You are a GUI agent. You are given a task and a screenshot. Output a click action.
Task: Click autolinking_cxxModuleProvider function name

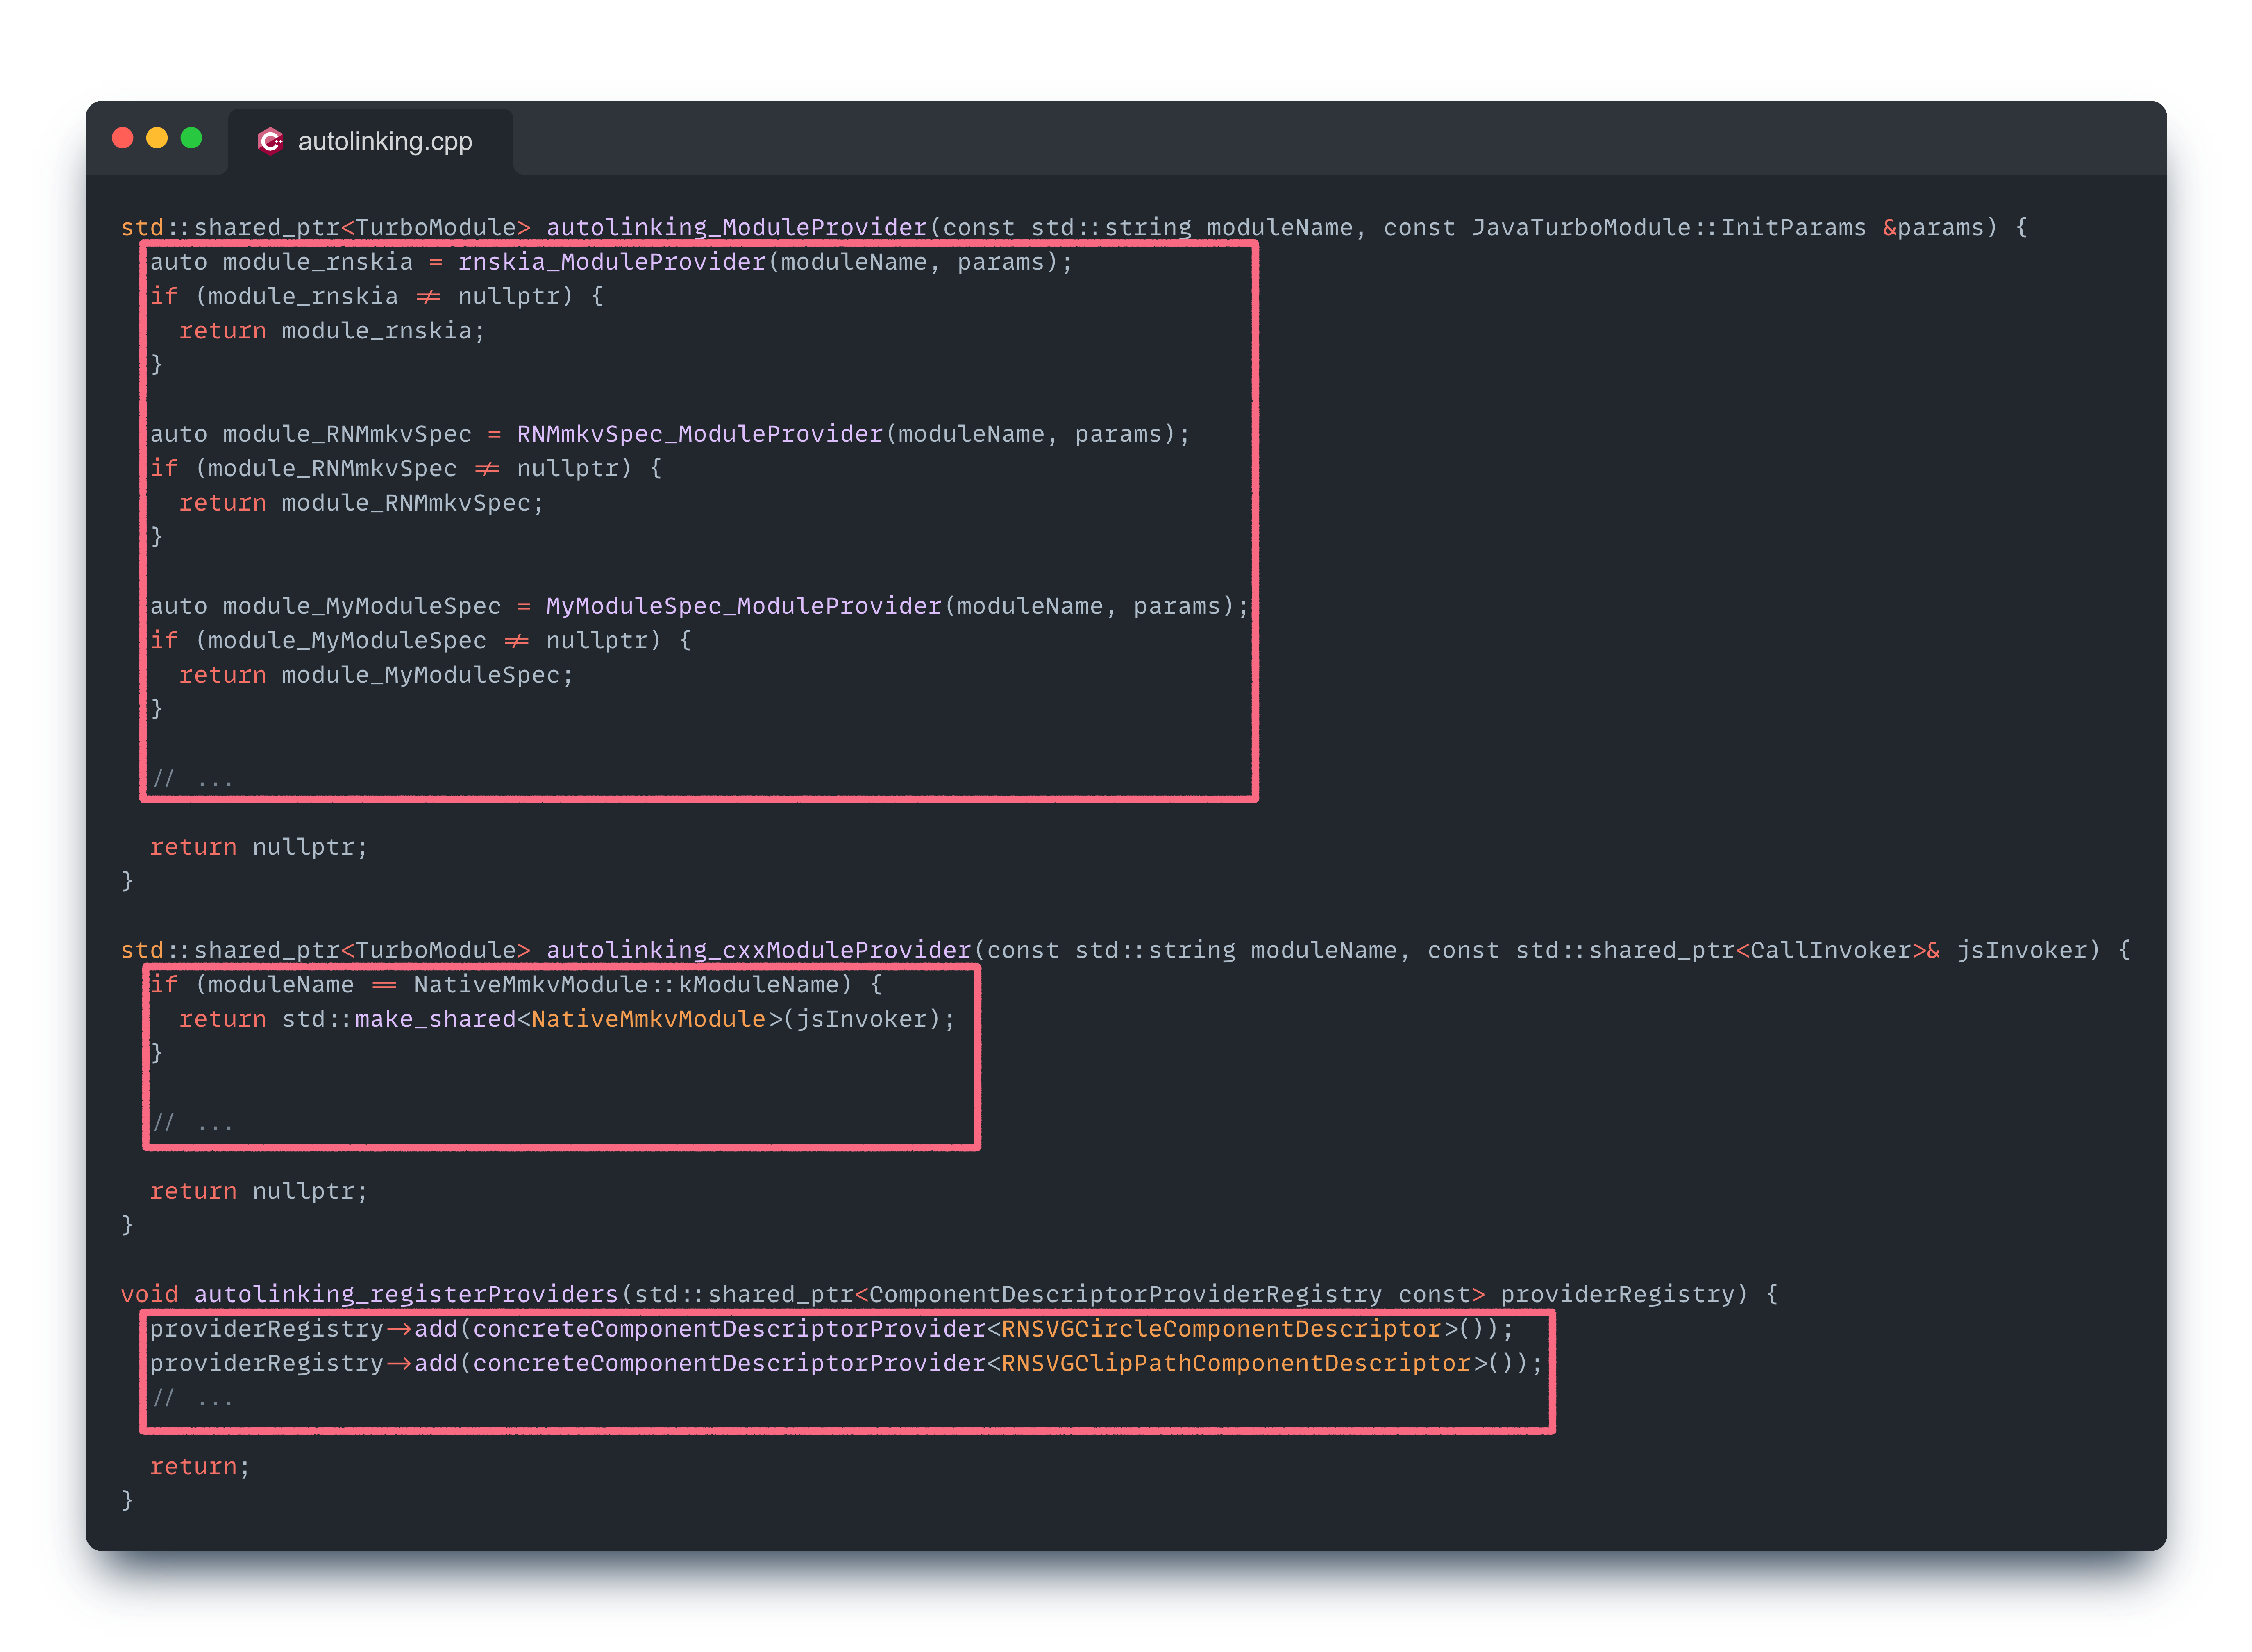[758, 950]
